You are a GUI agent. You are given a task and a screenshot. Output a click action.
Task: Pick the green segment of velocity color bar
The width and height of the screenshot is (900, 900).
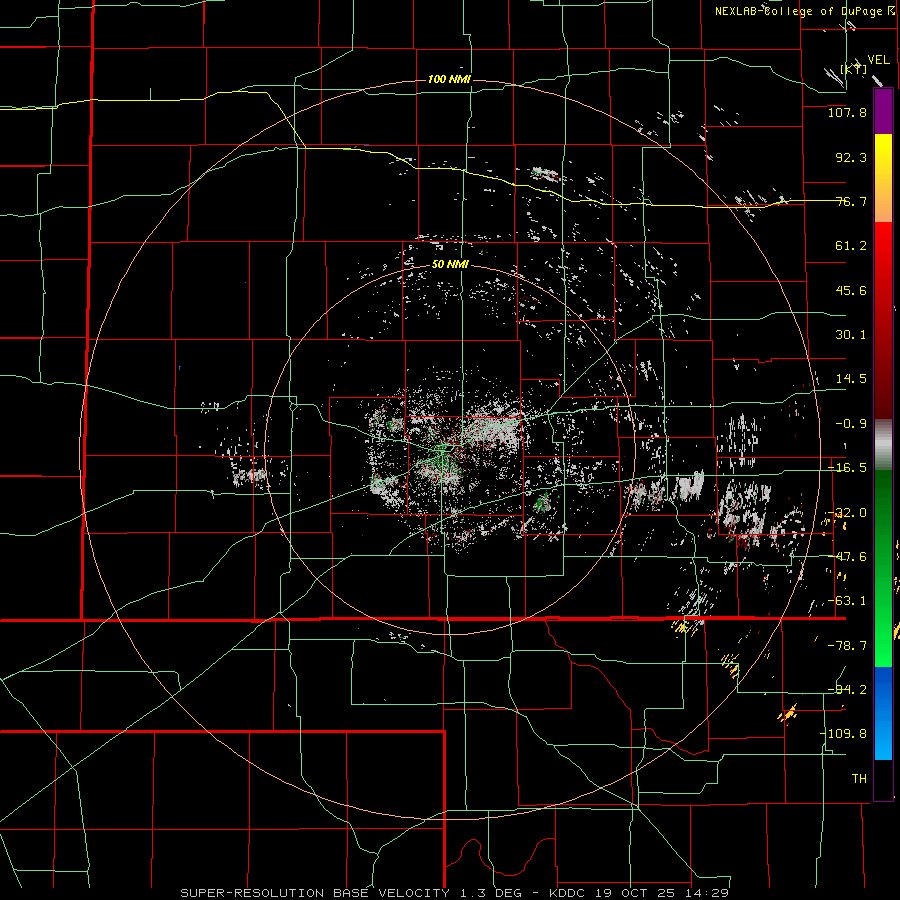point(883,568)
